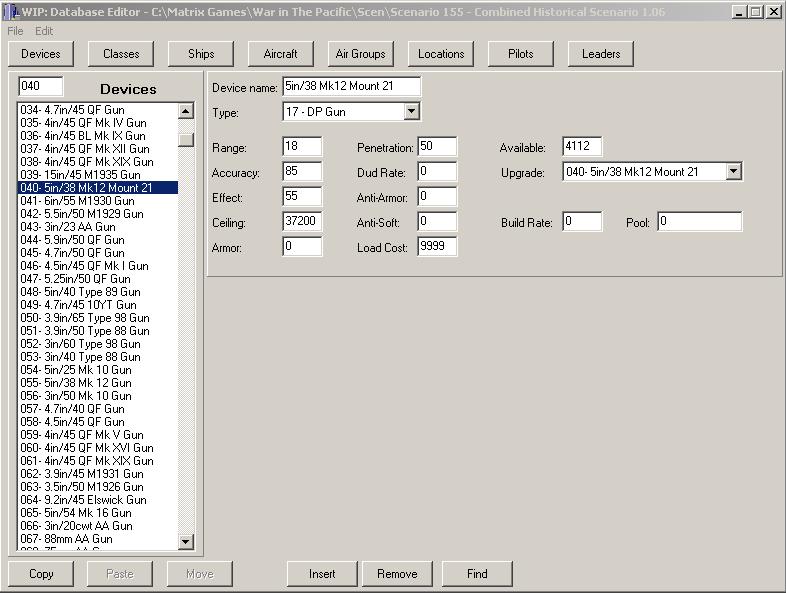This screenshot has width=786, height=593.
Task: Open the File menu
Action: (x=15, y=31)
